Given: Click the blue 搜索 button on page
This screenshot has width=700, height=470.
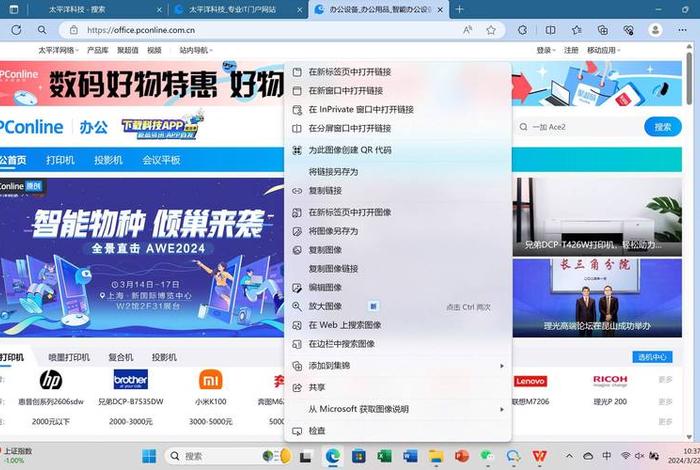Looking at the screenshot, I should [x=663, y=127].
